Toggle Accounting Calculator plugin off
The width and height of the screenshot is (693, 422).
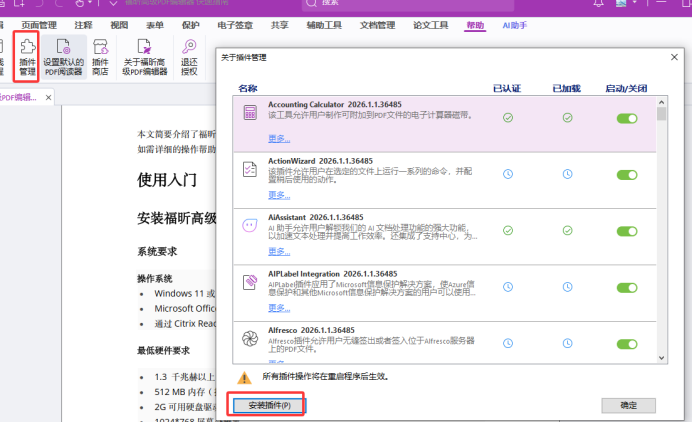pyautogui.click(x=627, y=118)
